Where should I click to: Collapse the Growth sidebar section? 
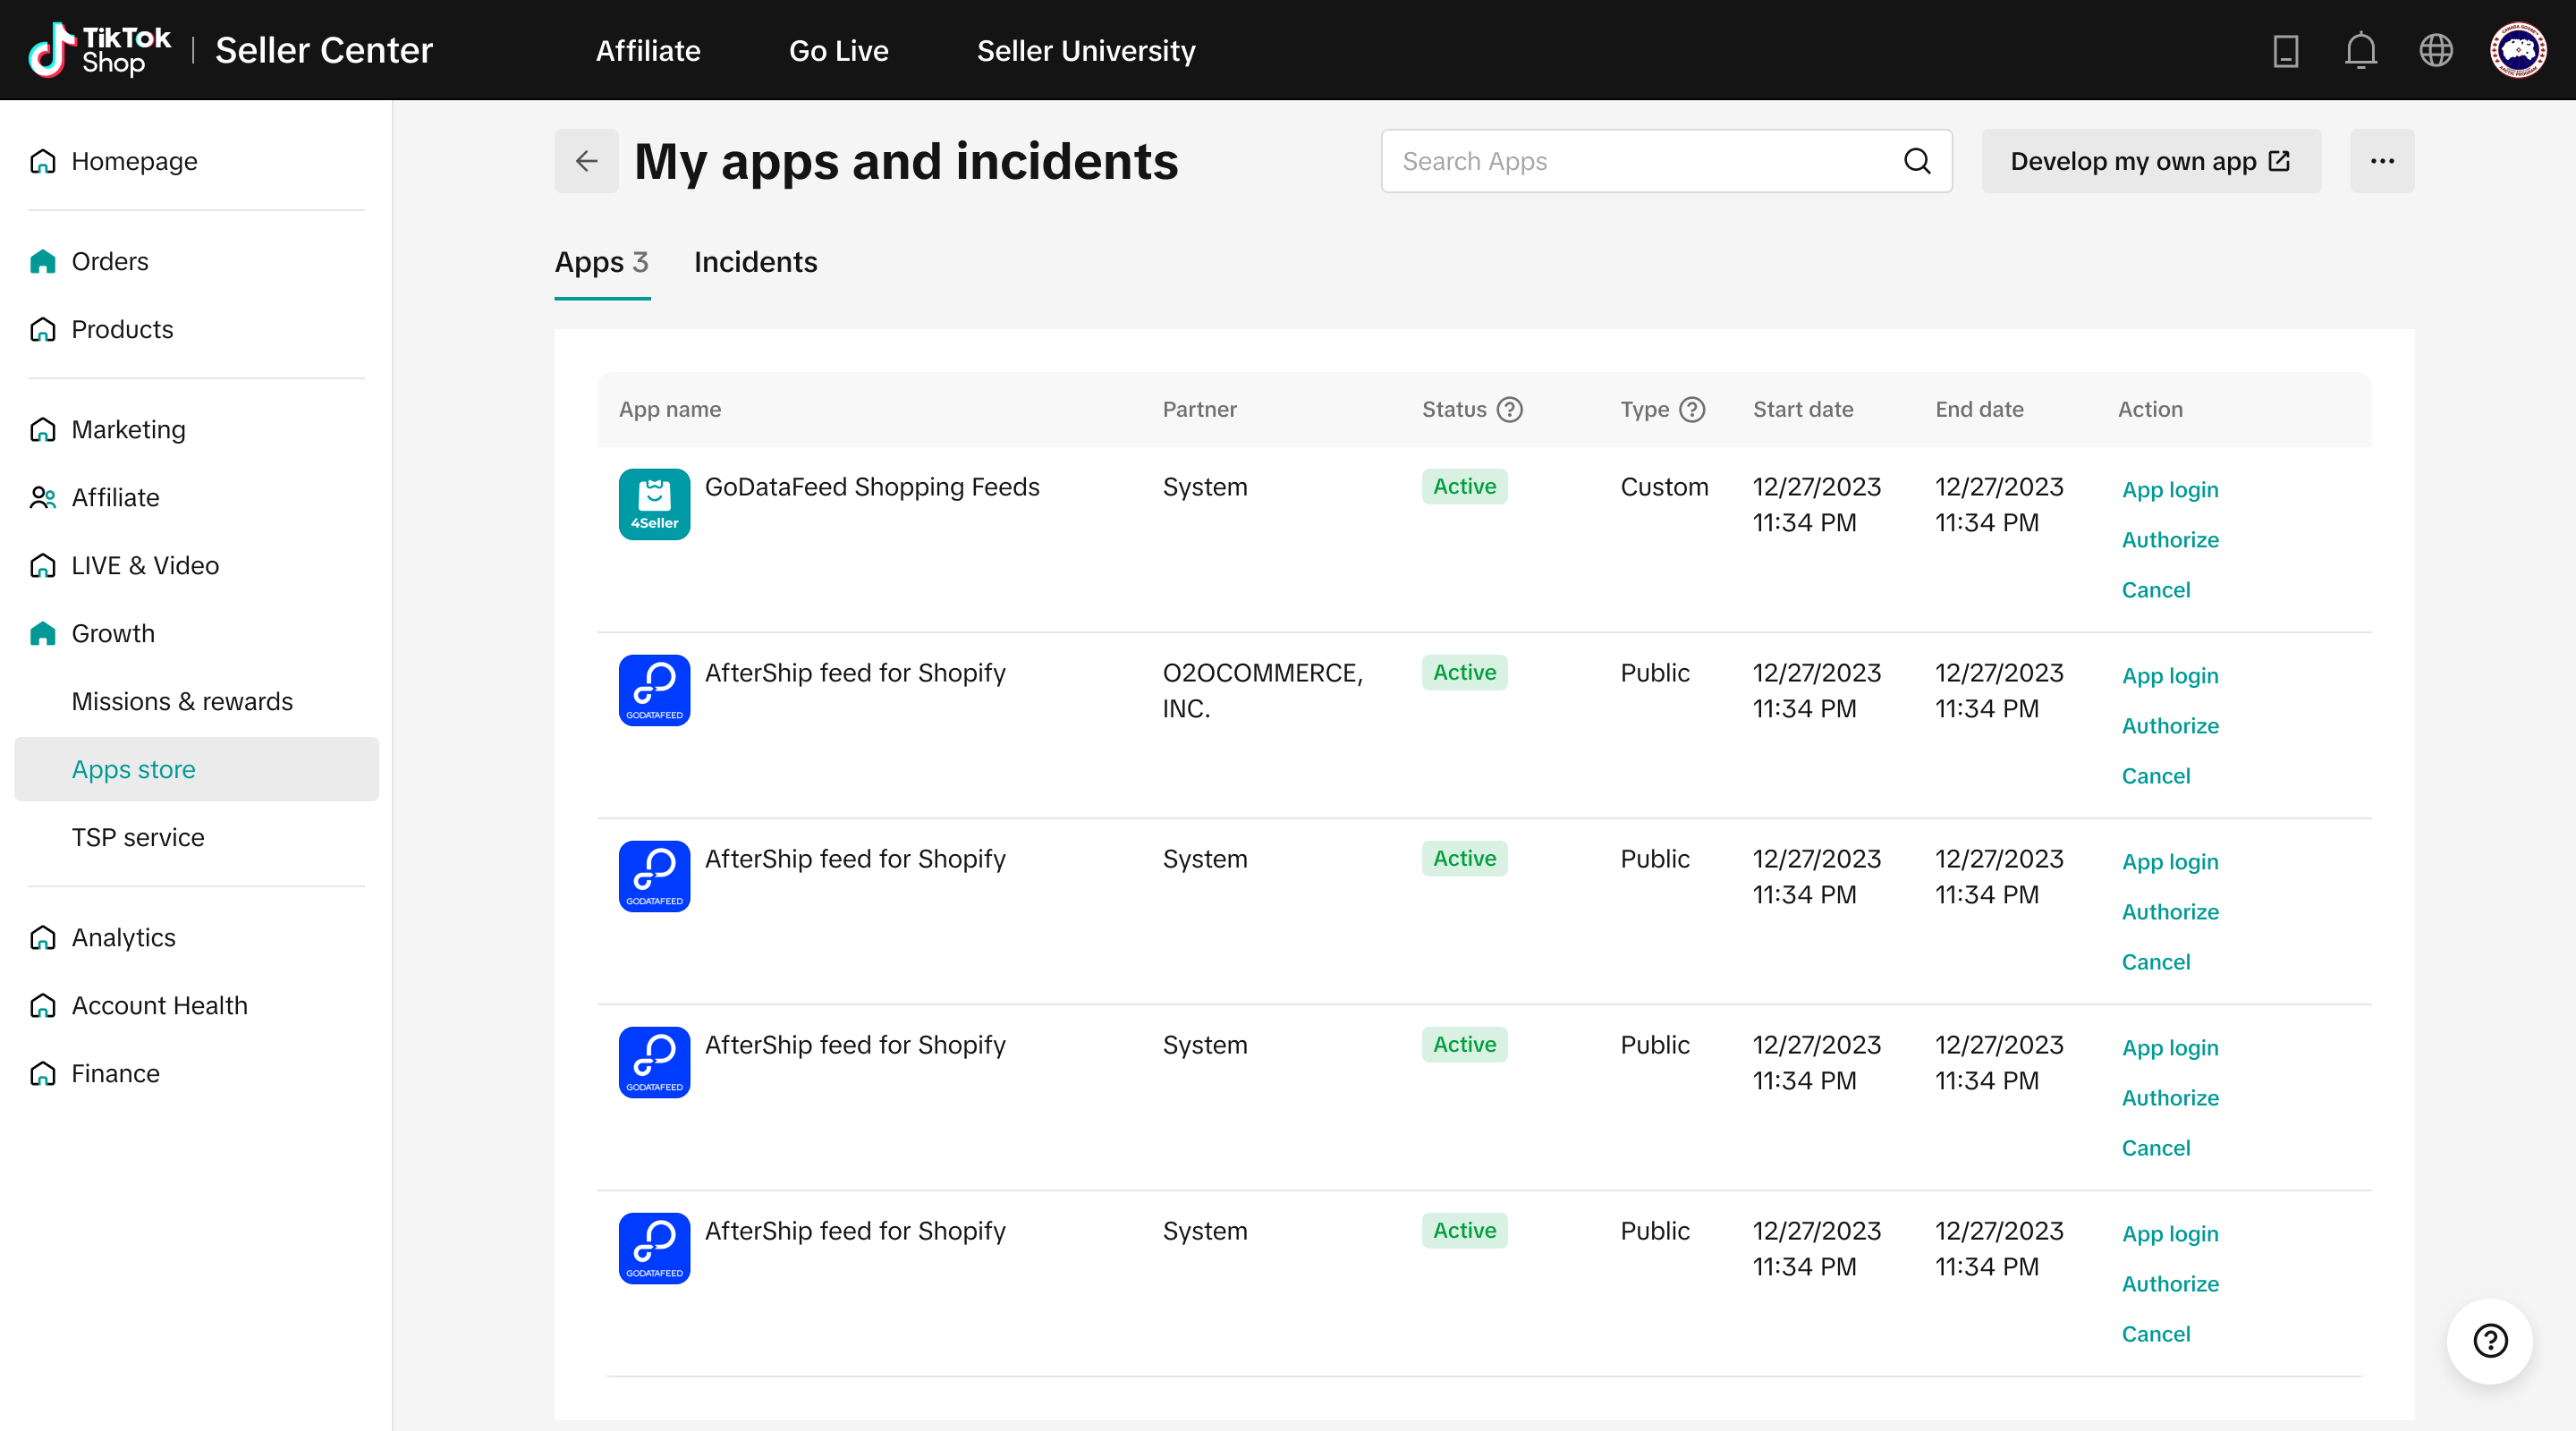pyautogui.click(x=112, y=633)
